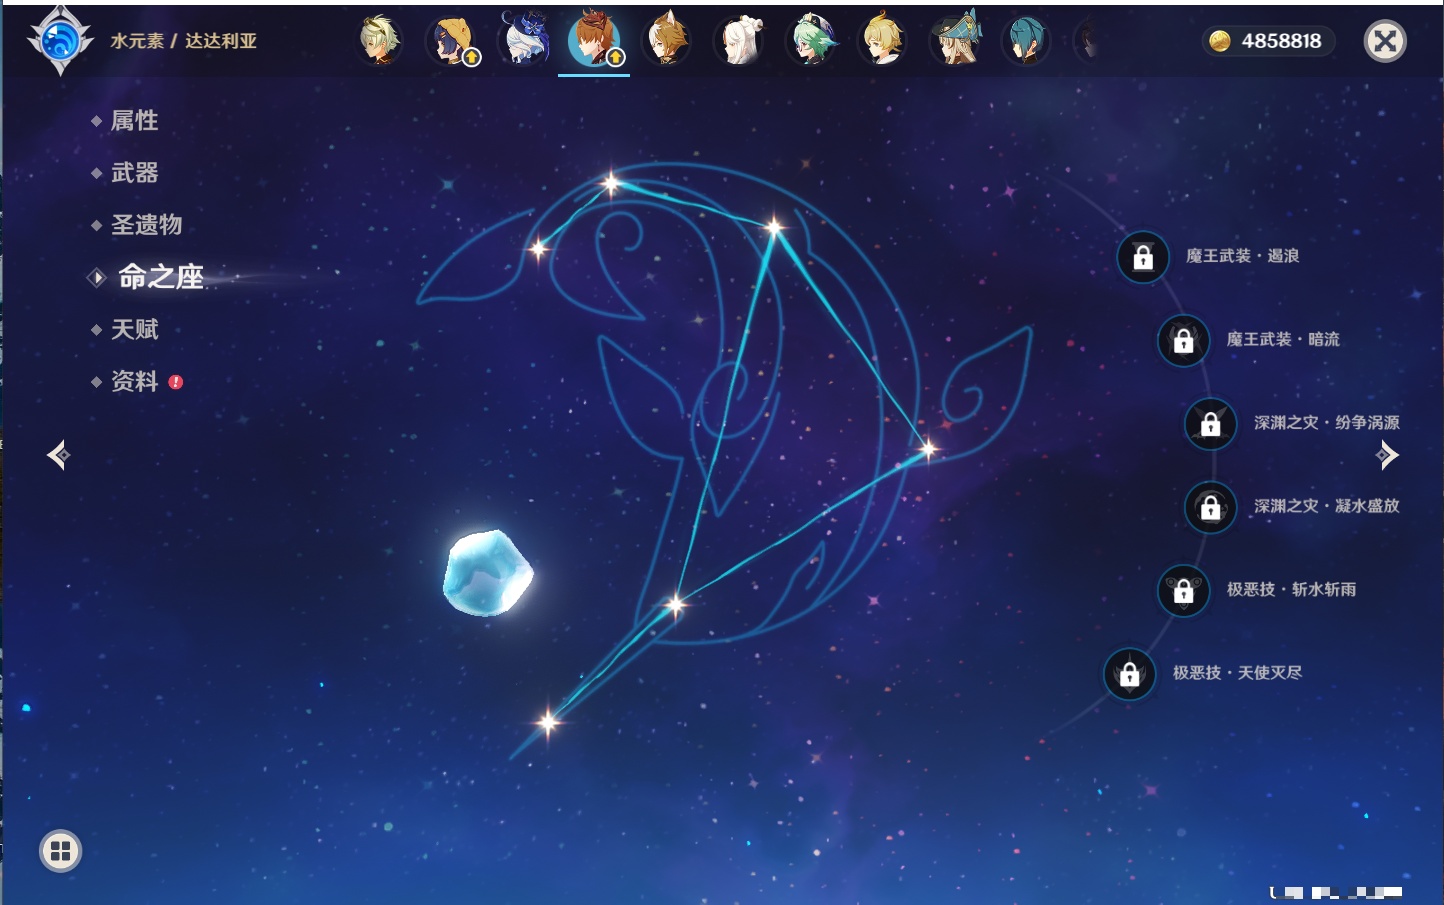
Task: Select the 命之座 constellation menu
Action: (160, 277)
